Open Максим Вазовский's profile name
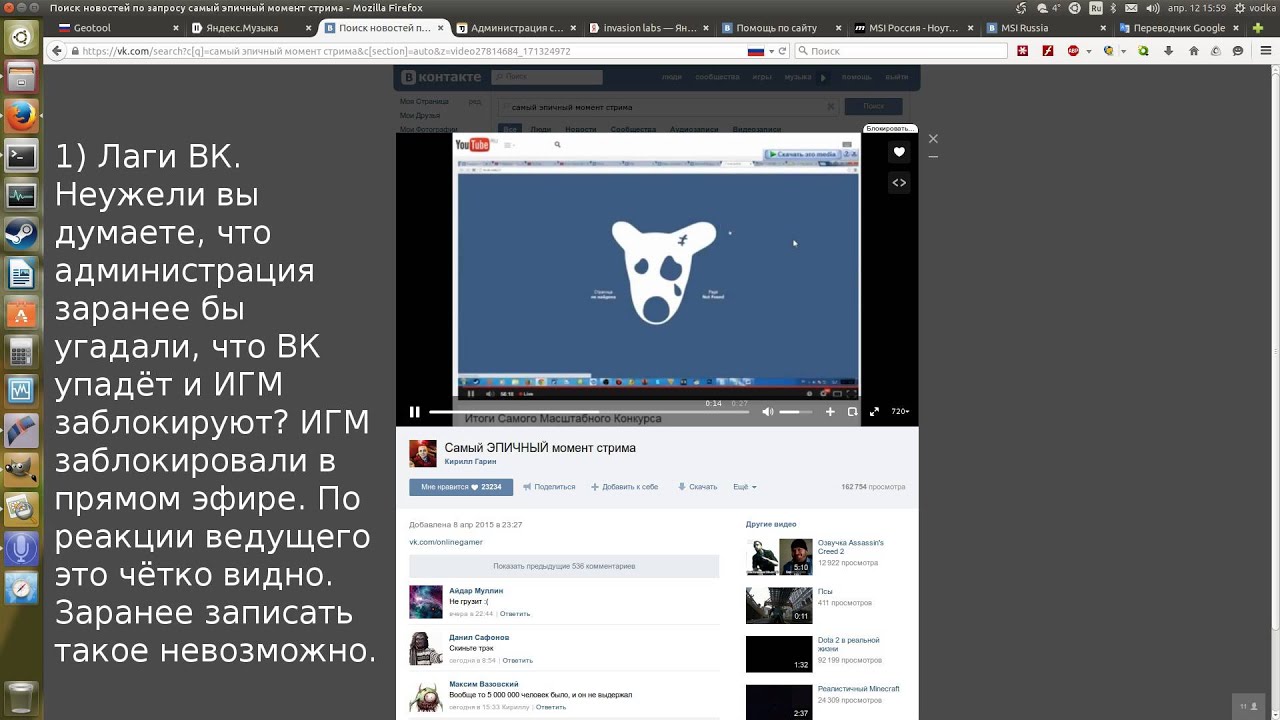The height and width of the screenshot is (720, 1280). tap(484, 684)
